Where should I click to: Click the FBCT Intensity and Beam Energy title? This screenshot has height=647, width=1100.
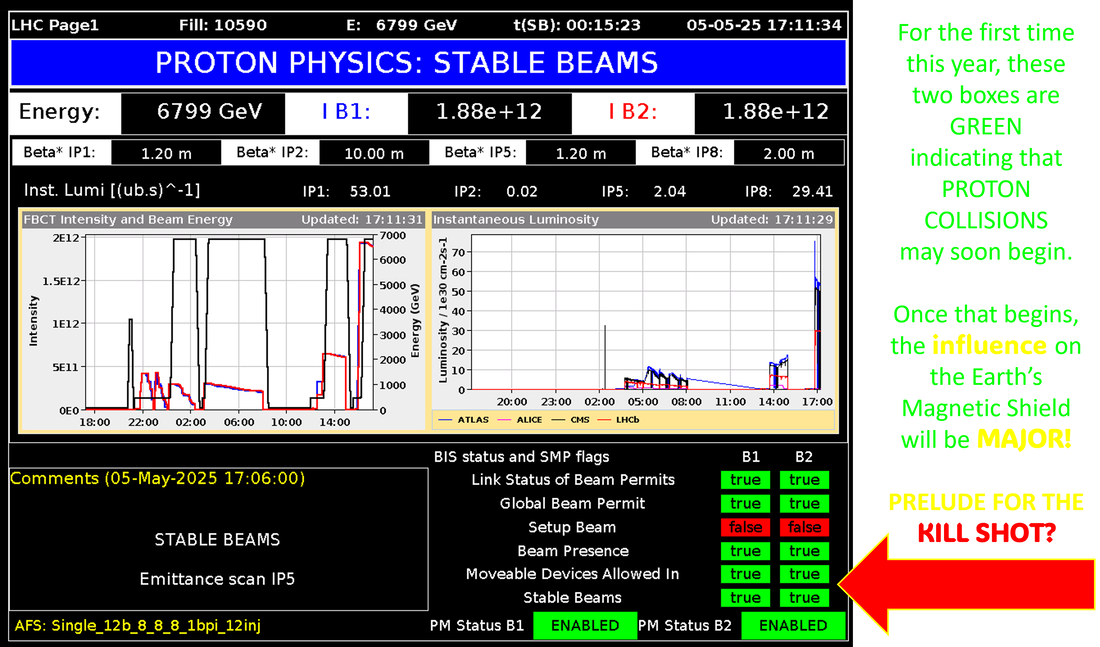128,220
